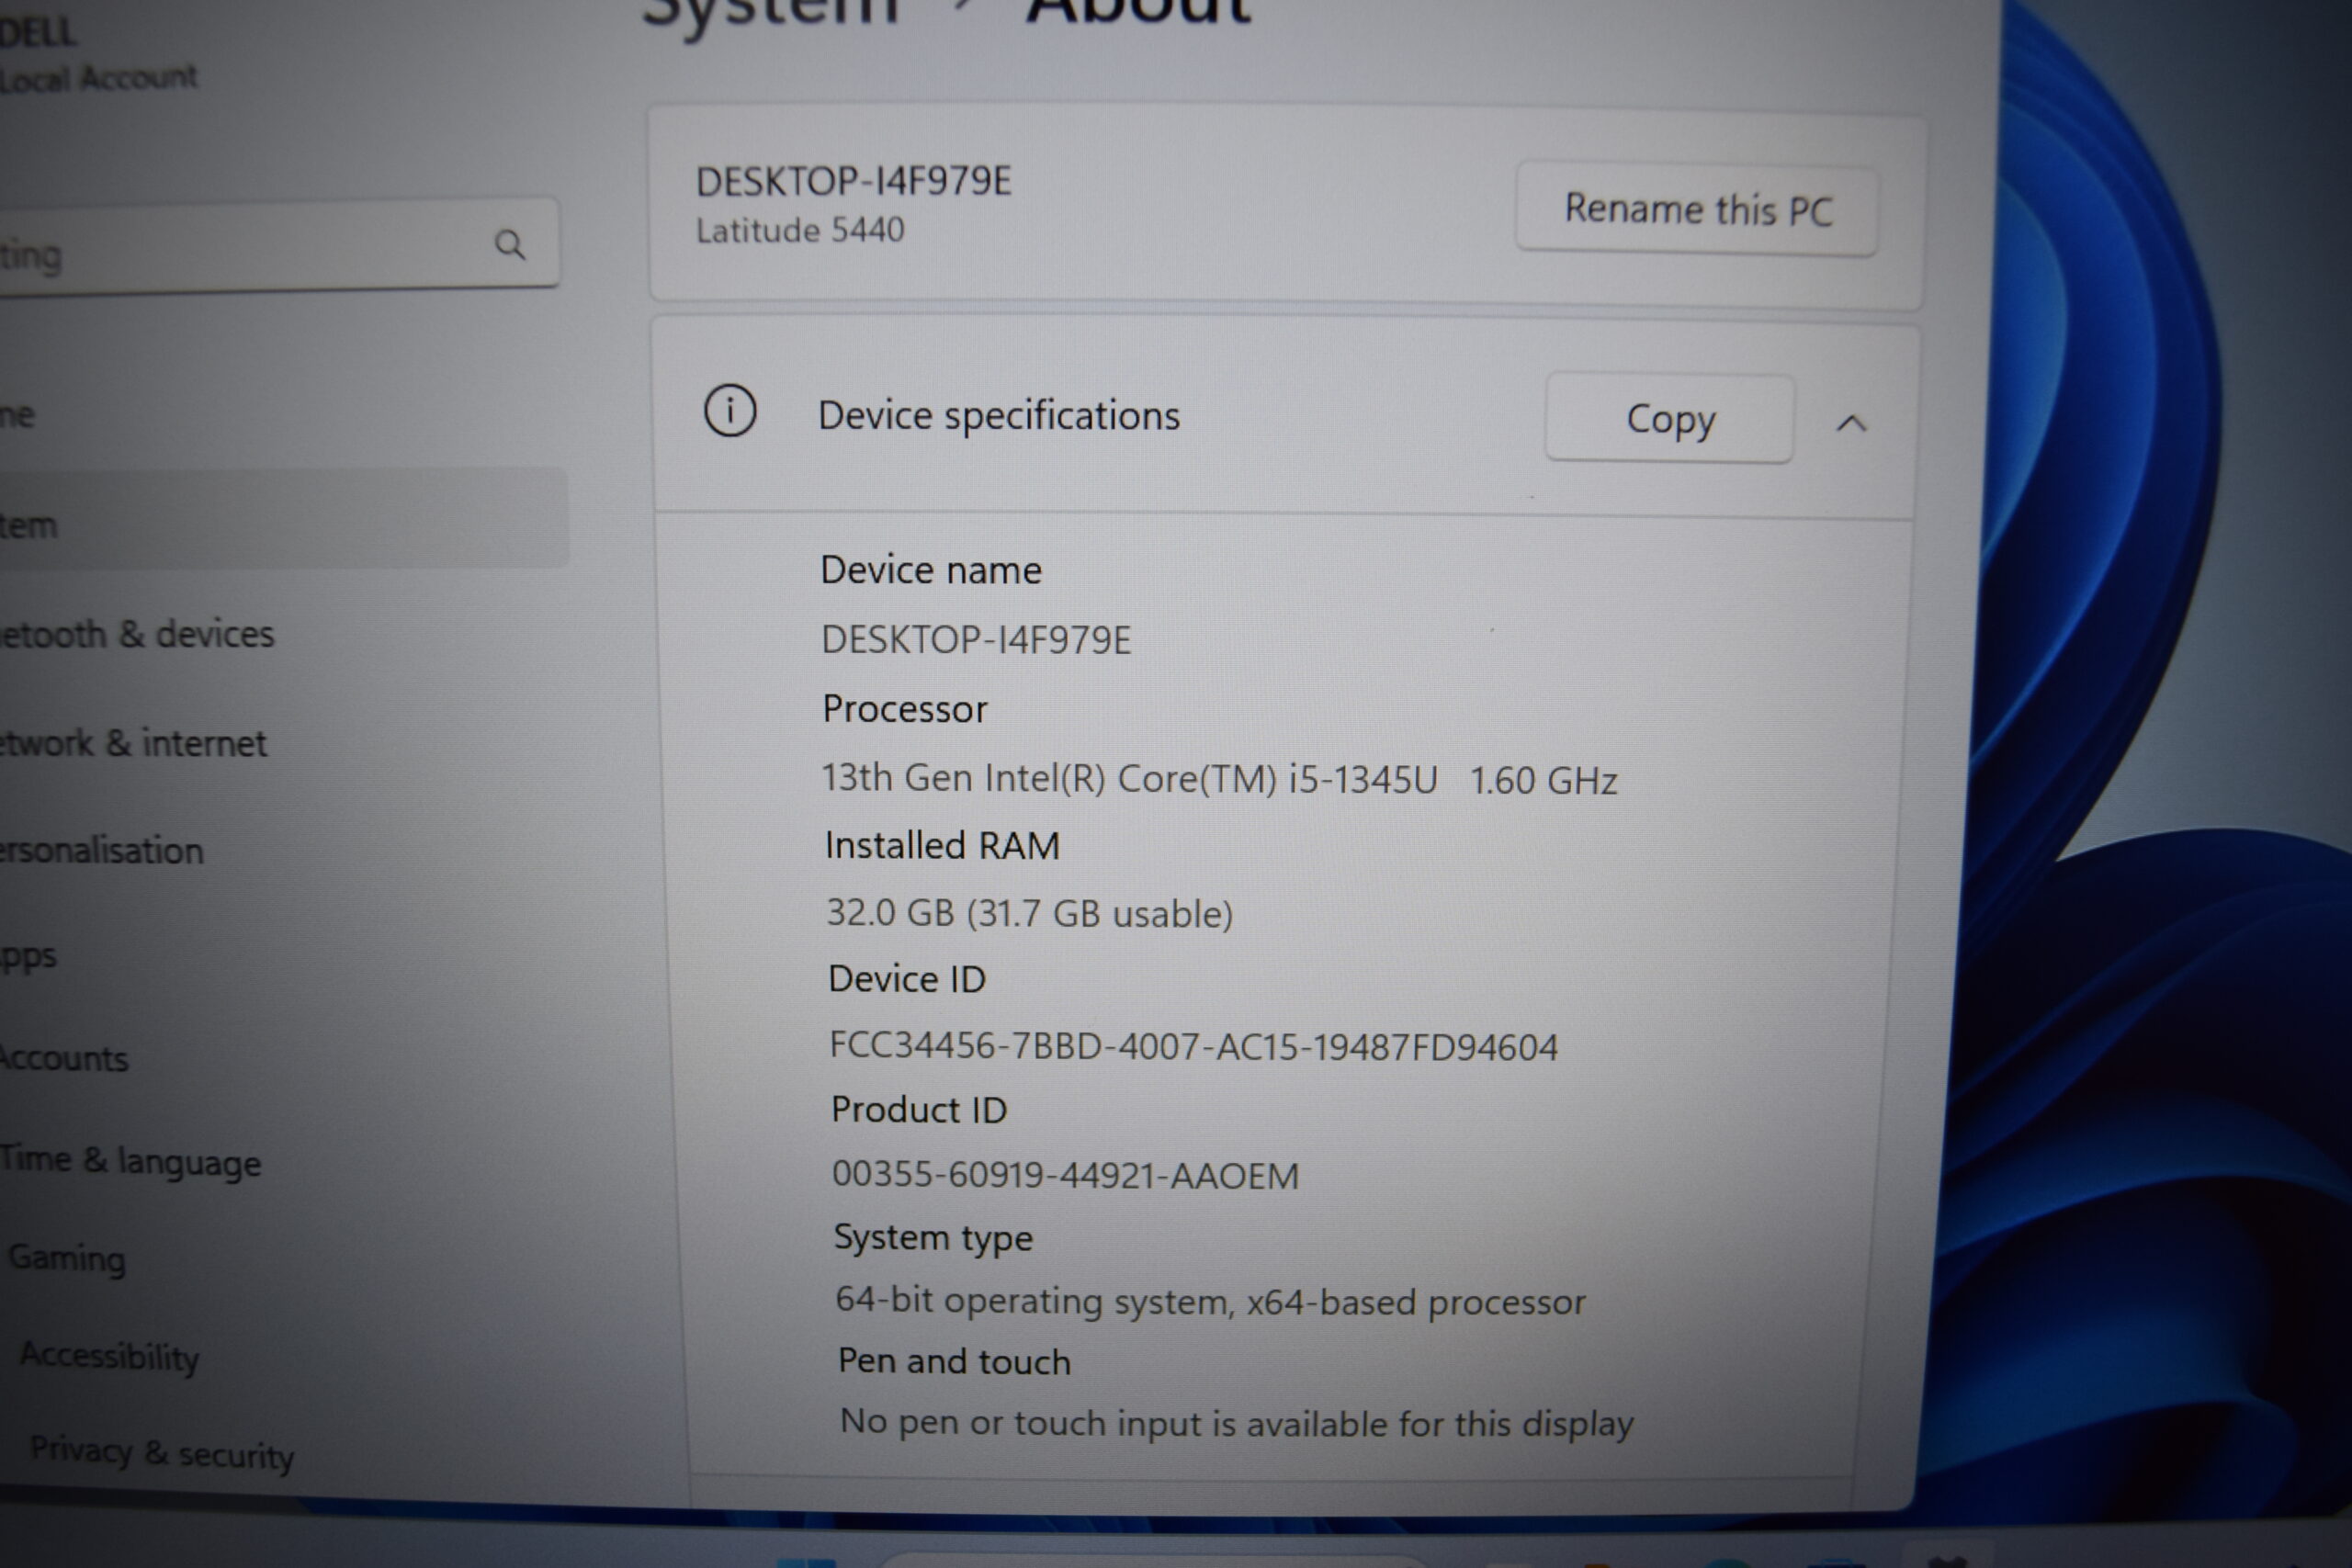
Task: Open Accounts settings
Action: pos(64,1058)
